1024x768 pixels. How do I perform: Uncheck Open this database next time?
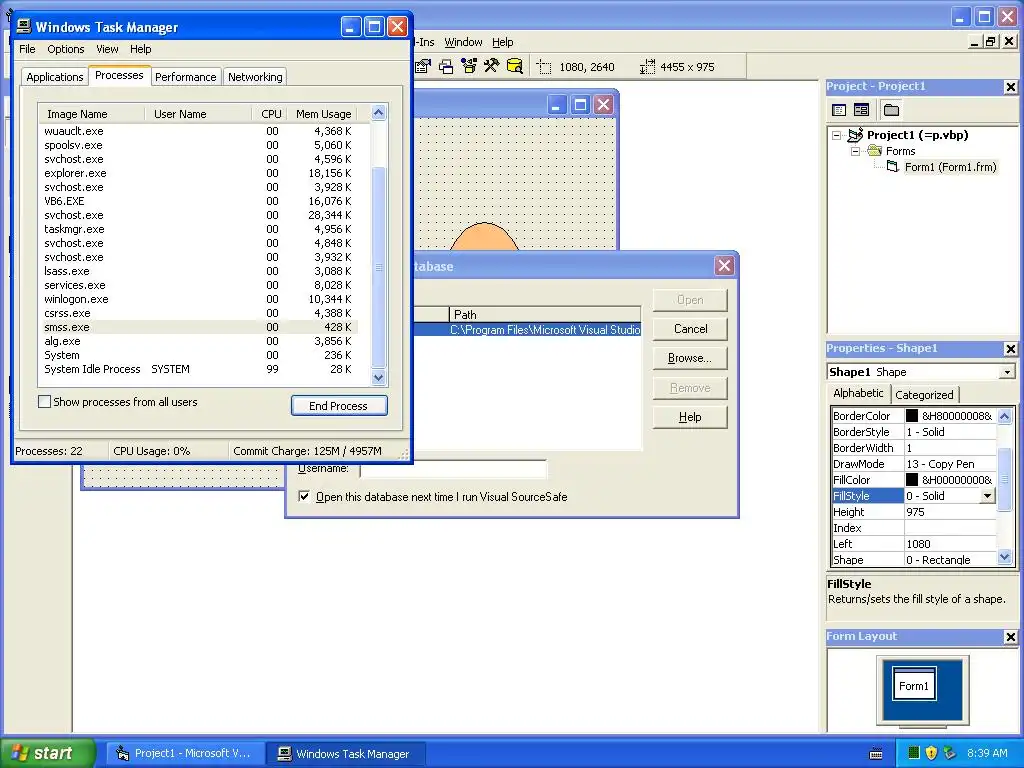[x=304, y=496]
